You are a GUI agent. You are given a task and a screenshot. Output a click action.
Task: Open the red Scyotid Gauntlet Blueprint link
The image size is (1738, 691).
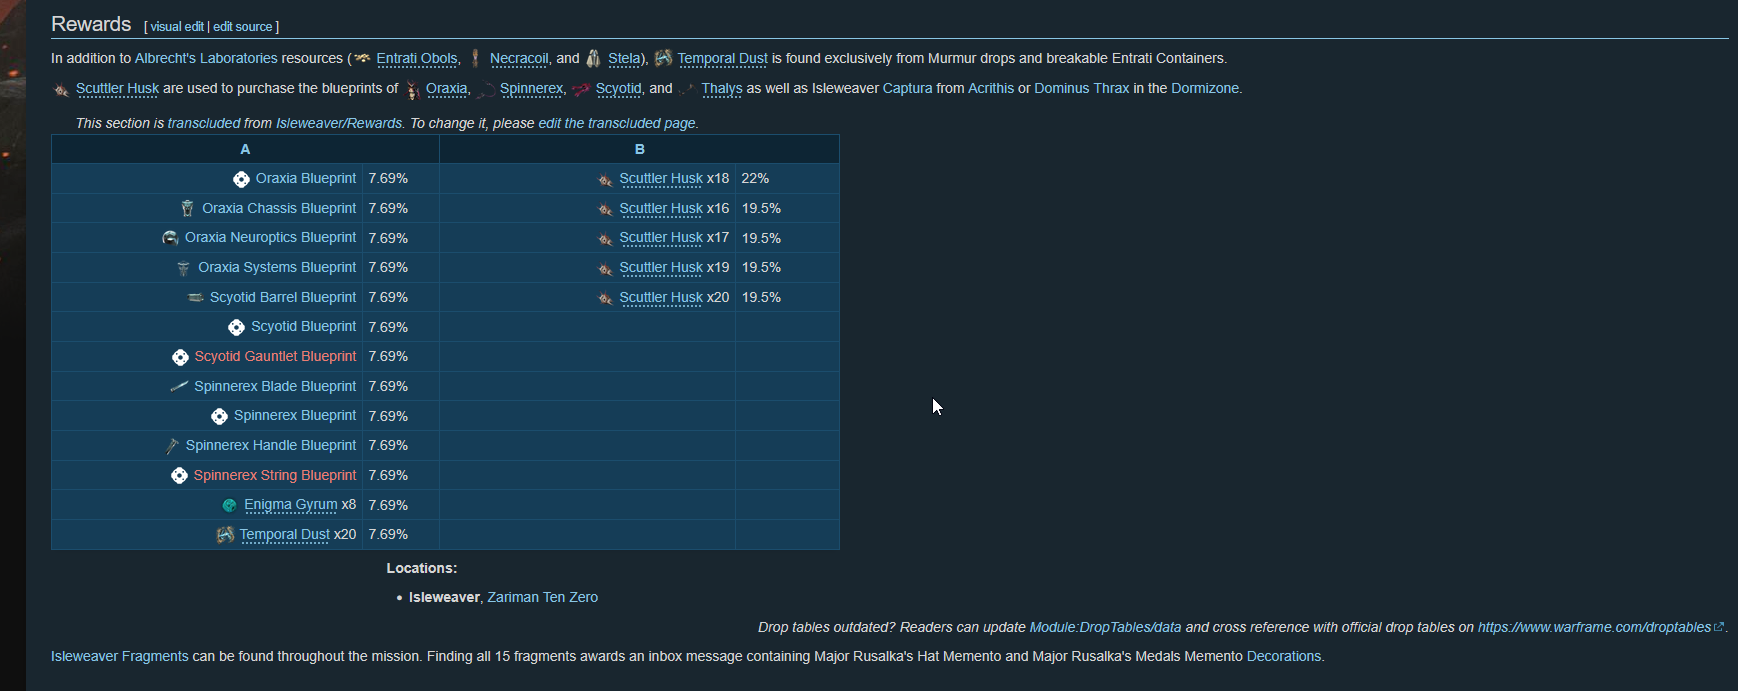(275, 356)
